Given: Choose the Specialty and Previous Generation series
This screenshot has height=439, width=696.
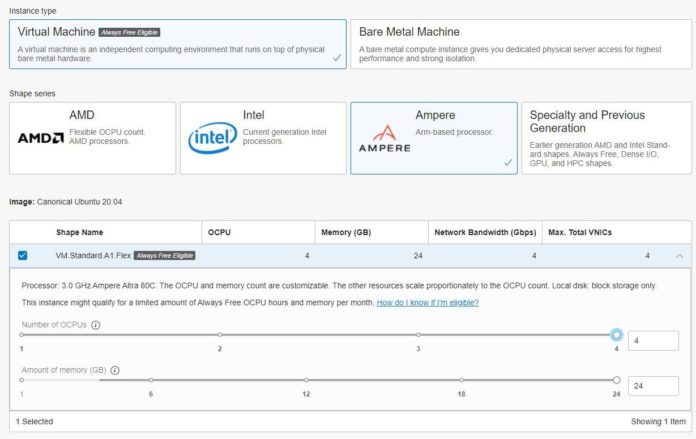Looking at the screenshot, I should (605, 138).
